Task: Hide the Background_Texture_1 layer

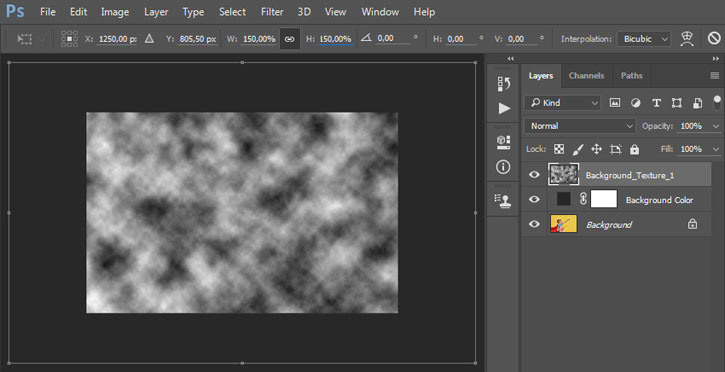Action: (x=534, y=175)
